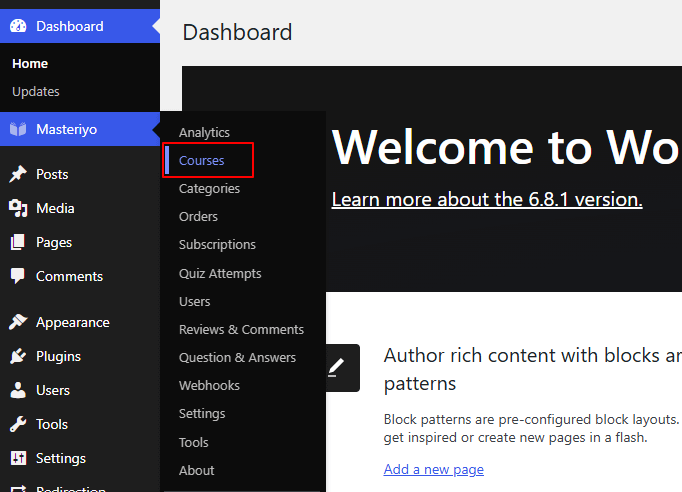Open Learn more about the 6.8.1 version link
Screen dimensions: 682x492
[x=487, y=200]
